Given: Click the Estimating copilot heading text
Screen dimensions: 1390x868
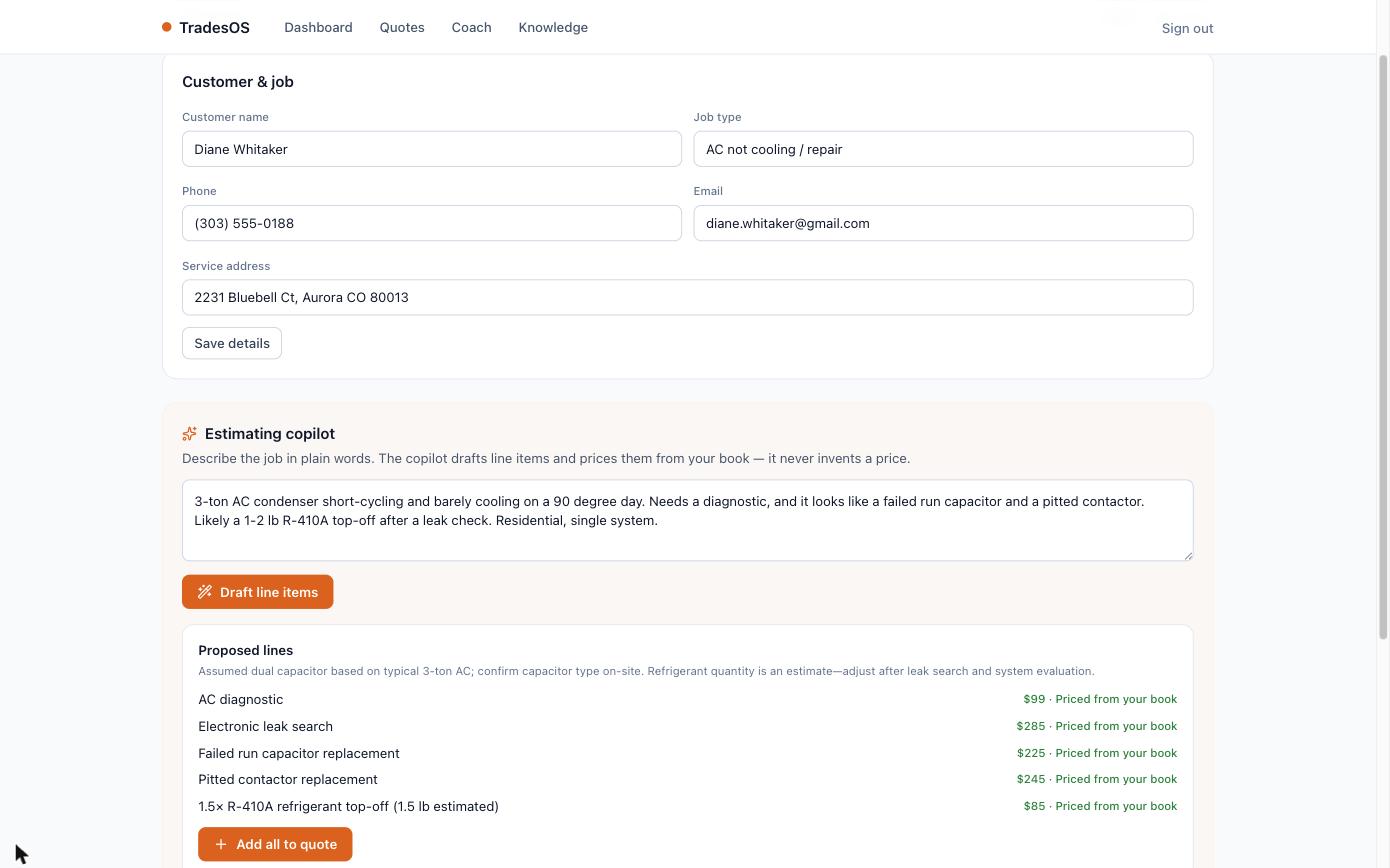Looking at the screenshot, I should pos(270,433).
